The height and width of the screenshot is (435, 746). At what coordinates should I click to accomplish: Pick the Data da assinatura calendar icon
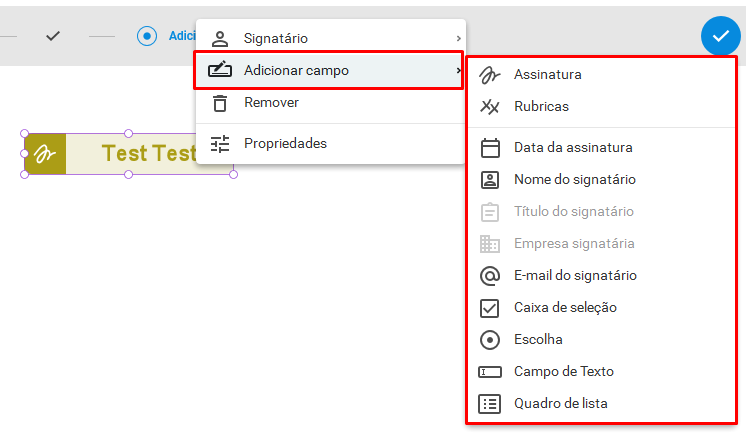coord(490,148)
